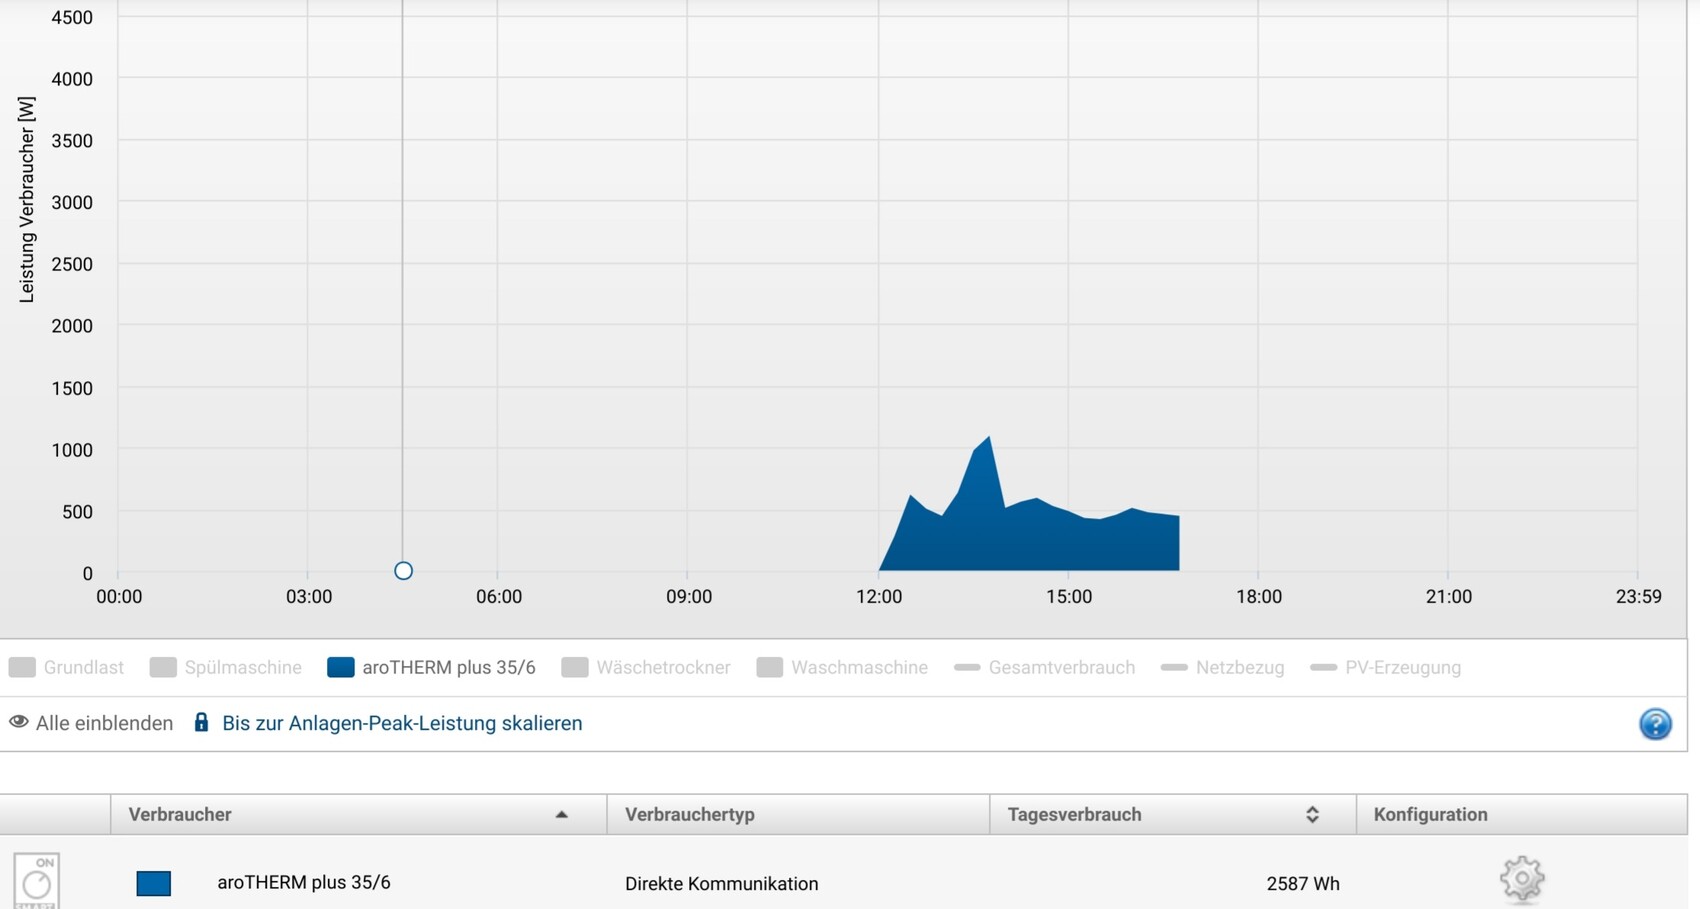Screen dimensions: 1700x909
Task: Hide the aroTHERM plus 35/6 legend series
Action: pos(431,667)
